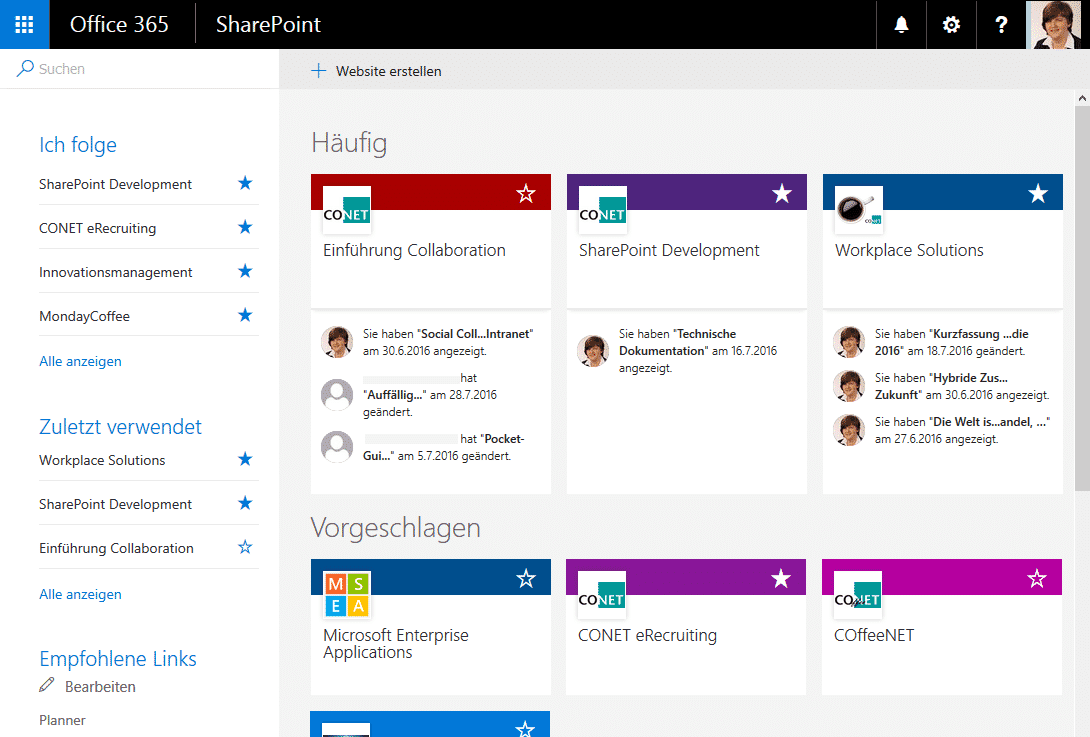The image size is (1090, 737).
Task: Toggle follow star on Workplace Solutions card
Action: click(1038, 193)
